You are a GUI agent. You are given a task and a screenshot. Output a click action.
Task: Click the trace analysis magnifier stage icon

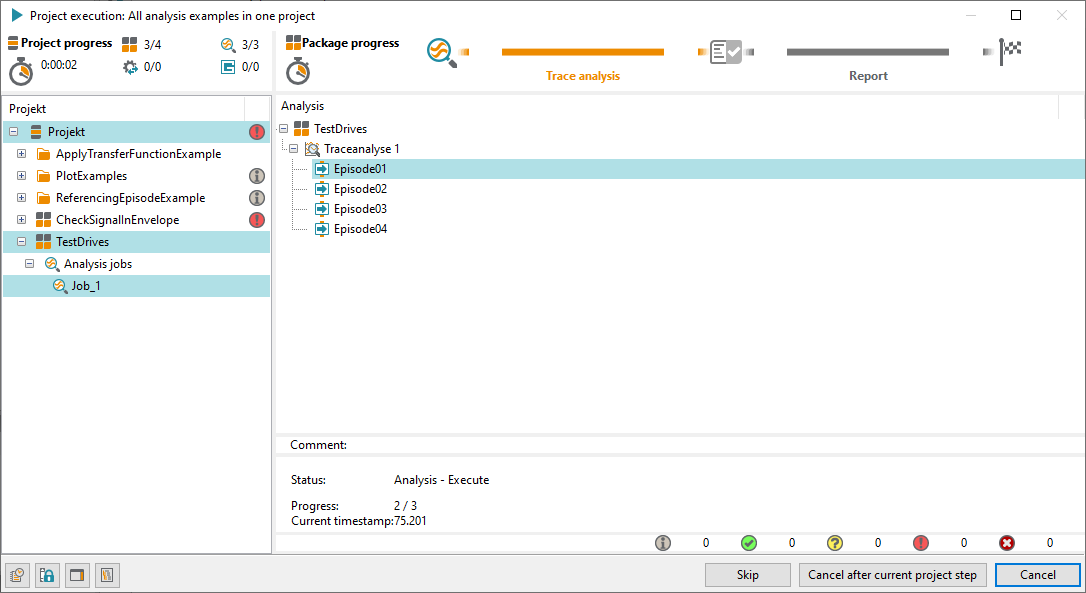pos(442,53)
